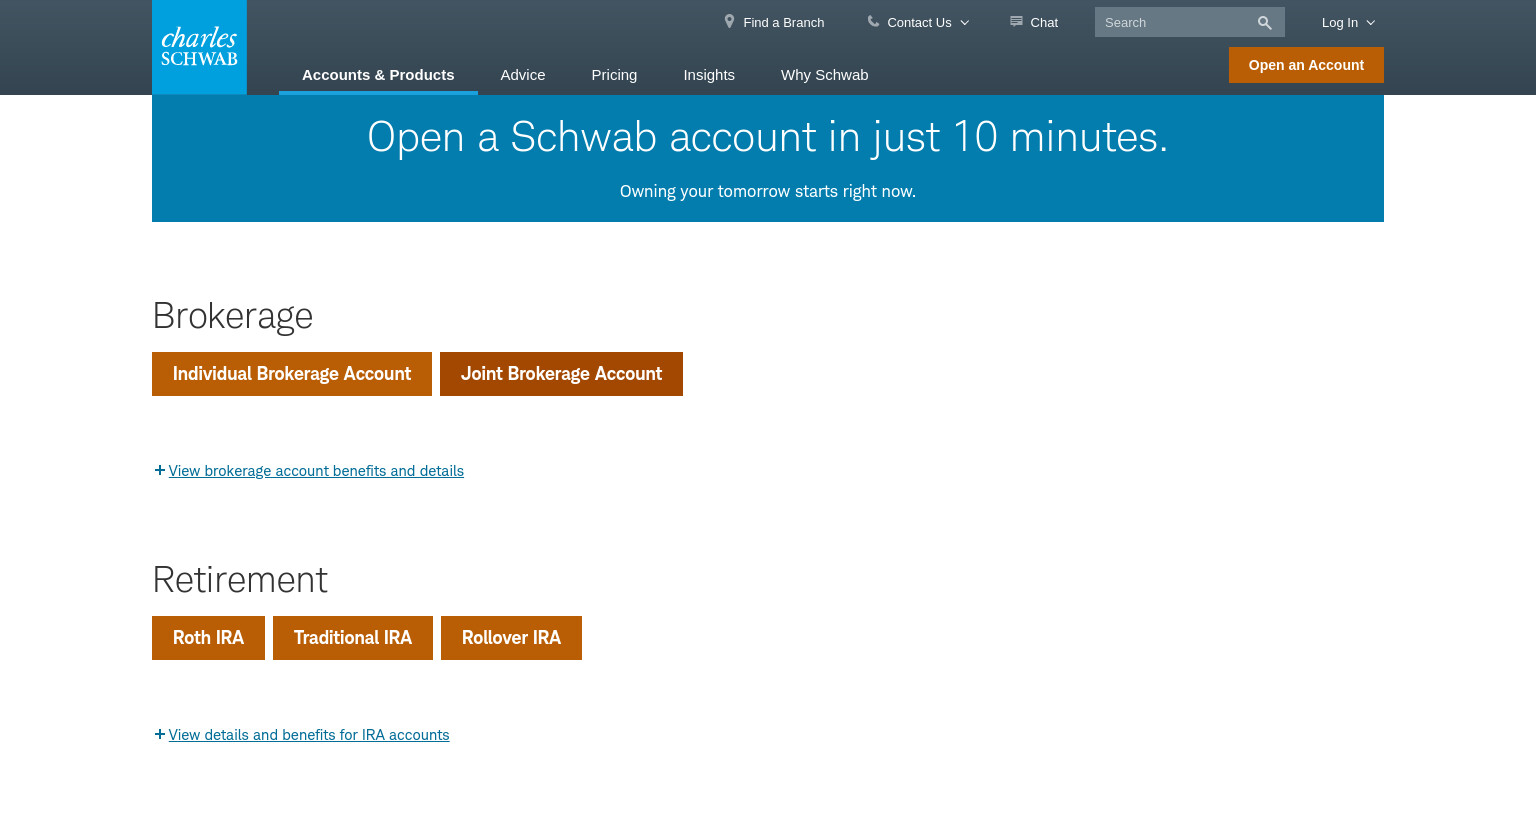Expand View brokerage account benefits and details

pyautogui.click(x=316, y=471)
